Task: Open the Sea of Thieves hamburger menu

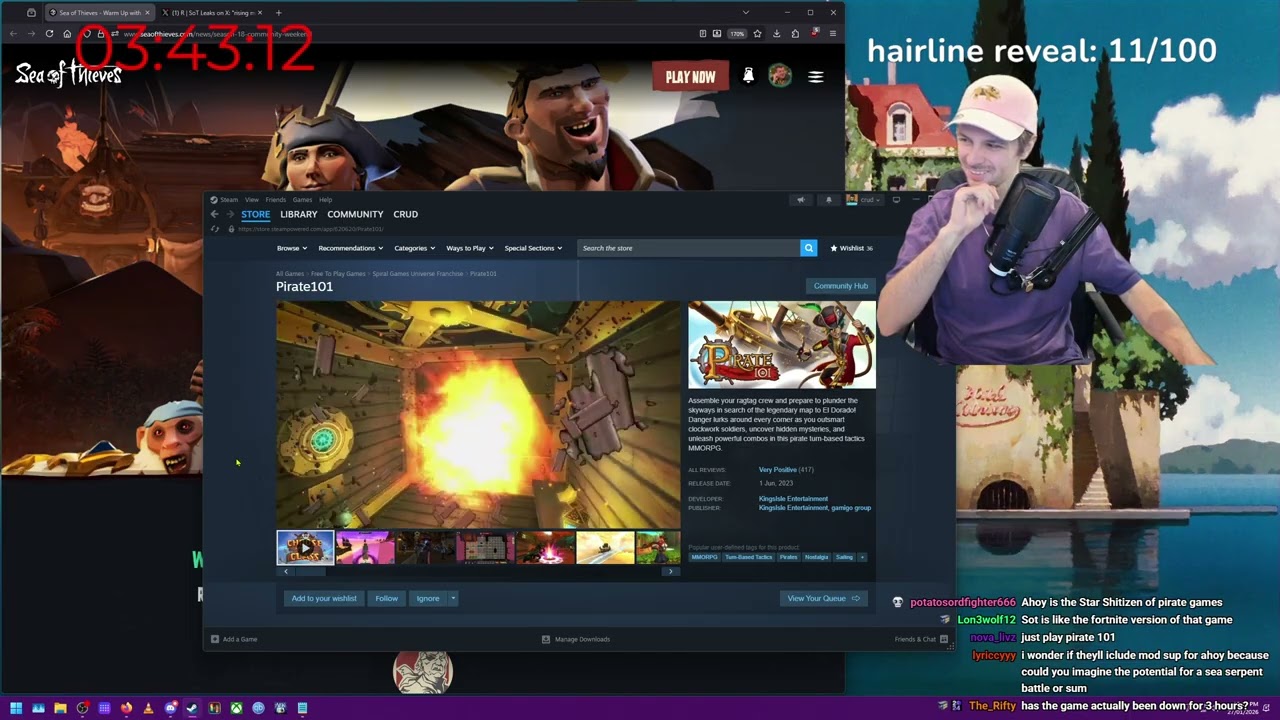Action: (x=816, y=76)
